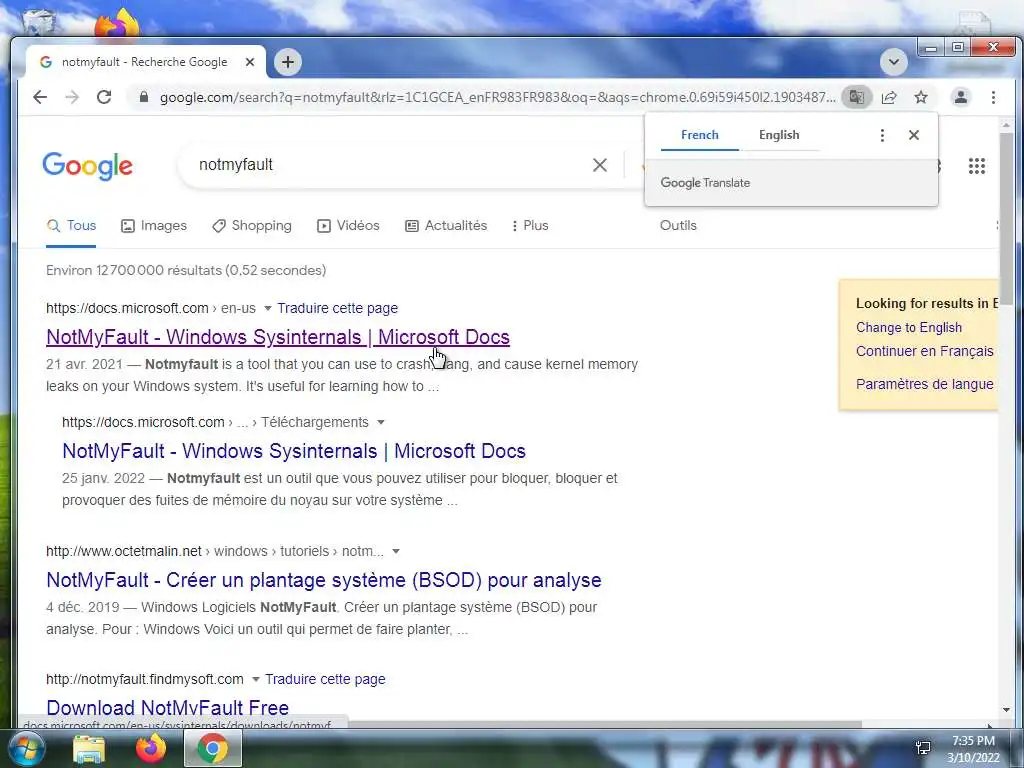The height and width of the screenshot is (768, 1024).
Task: Close the Google Translate popup
Action: click(x=914, y=135)
